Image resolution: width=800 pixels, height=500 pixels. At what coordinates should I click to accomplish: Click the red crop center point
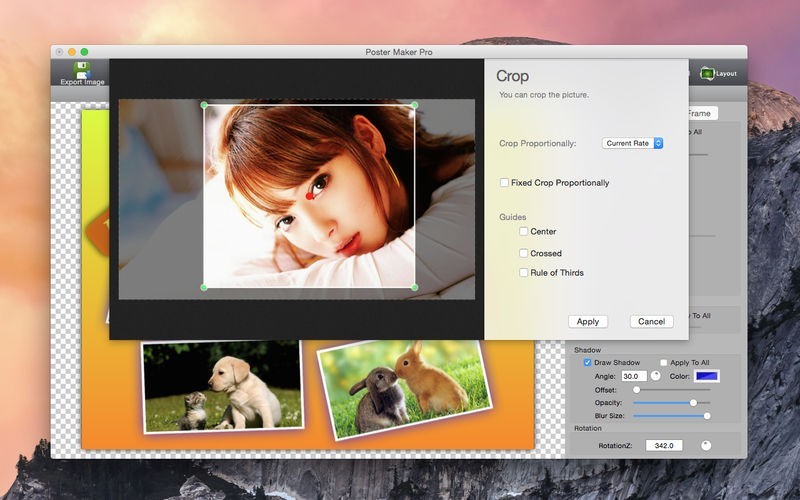point(310,193)
